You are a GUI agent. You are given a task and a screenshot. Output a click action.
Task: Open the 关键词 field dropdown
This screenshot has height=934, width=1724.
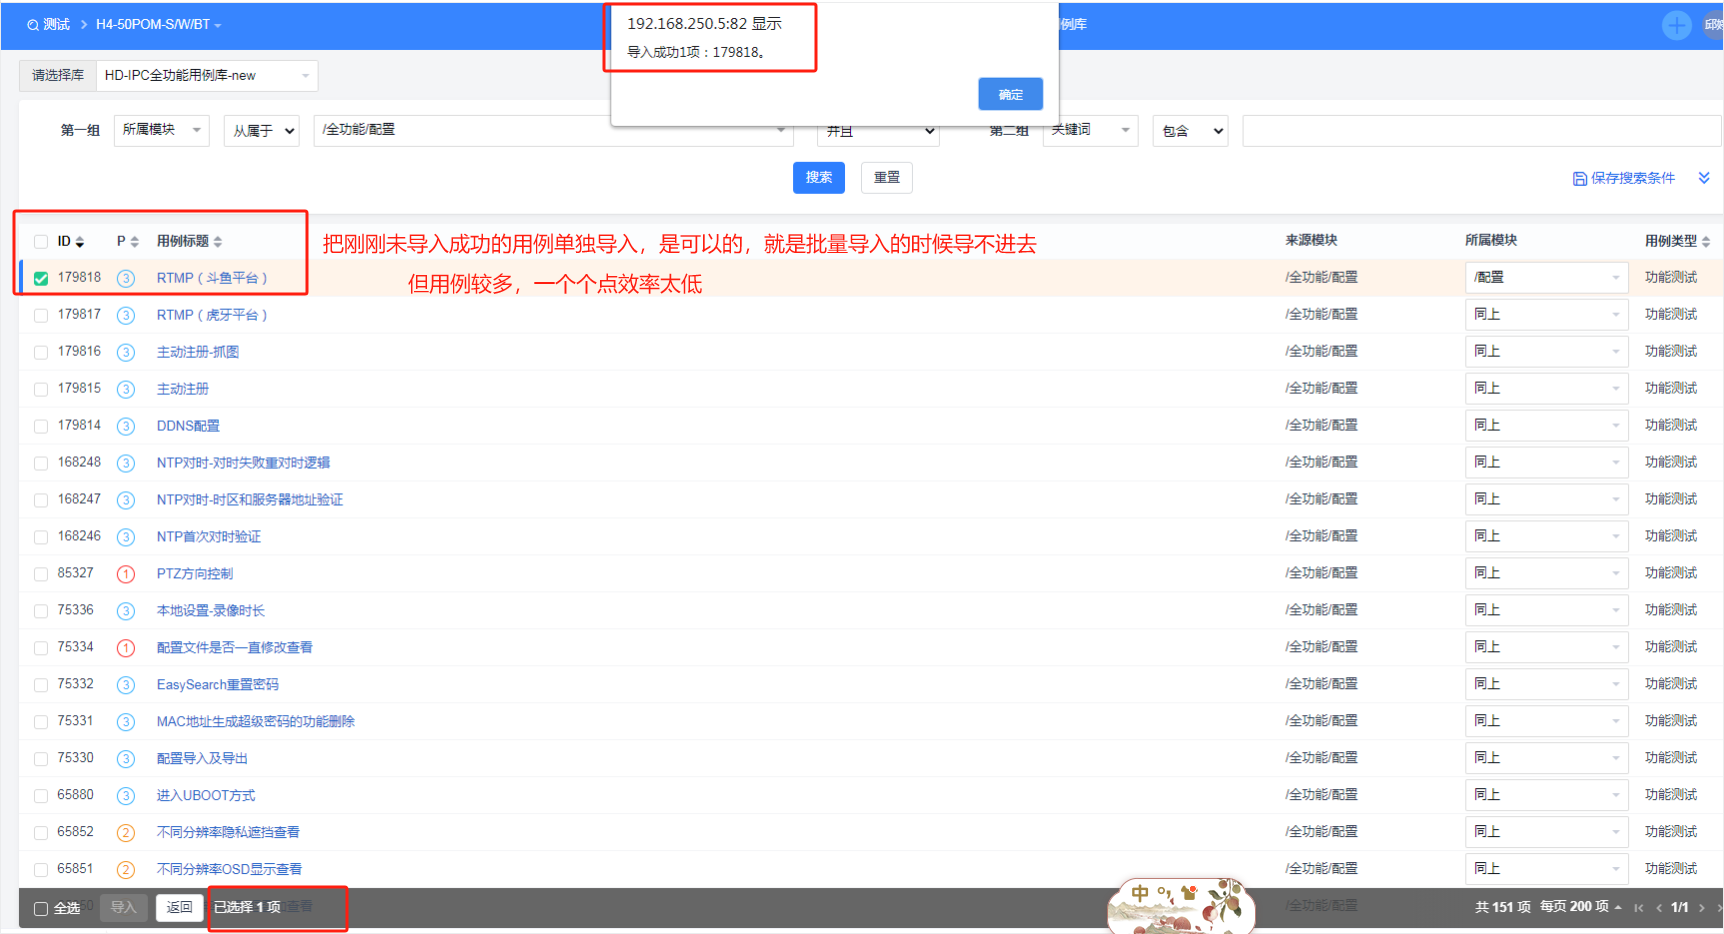tap(1090, 130)
